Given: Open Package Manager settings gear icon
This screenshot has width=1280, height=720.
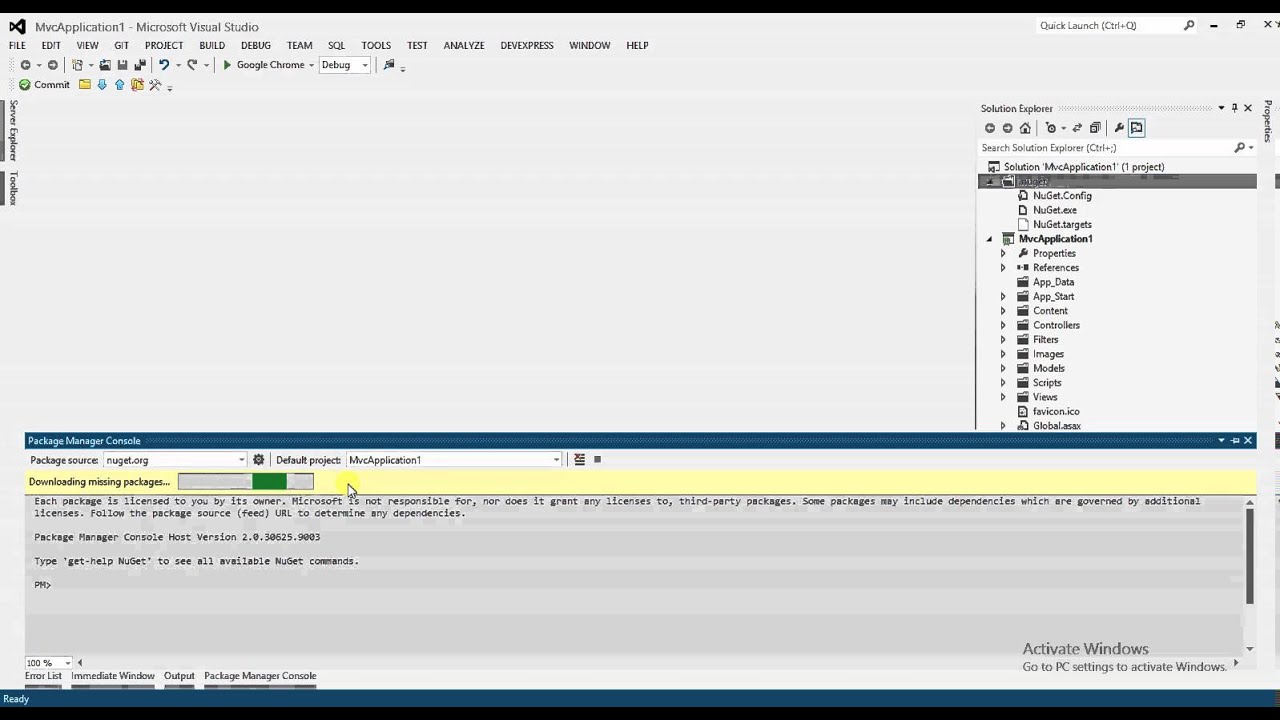Looking at the screenshot, I should coord(258,460).
